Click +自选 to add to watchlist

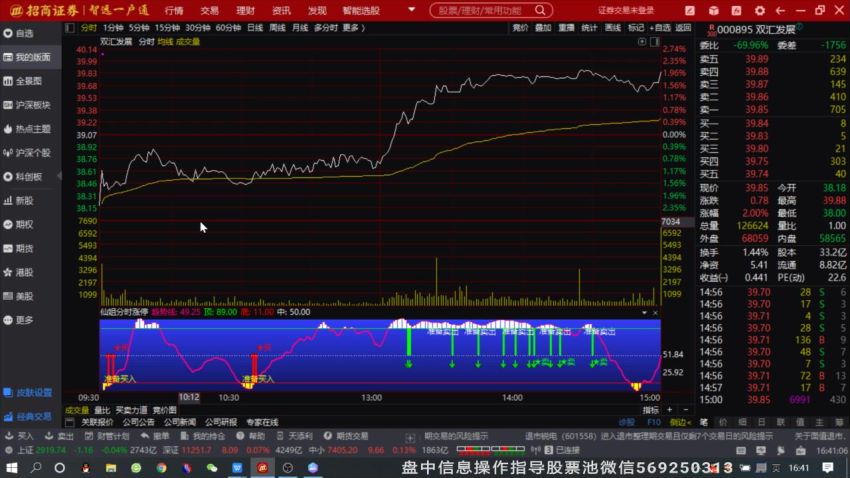click(x=660, y=28)
